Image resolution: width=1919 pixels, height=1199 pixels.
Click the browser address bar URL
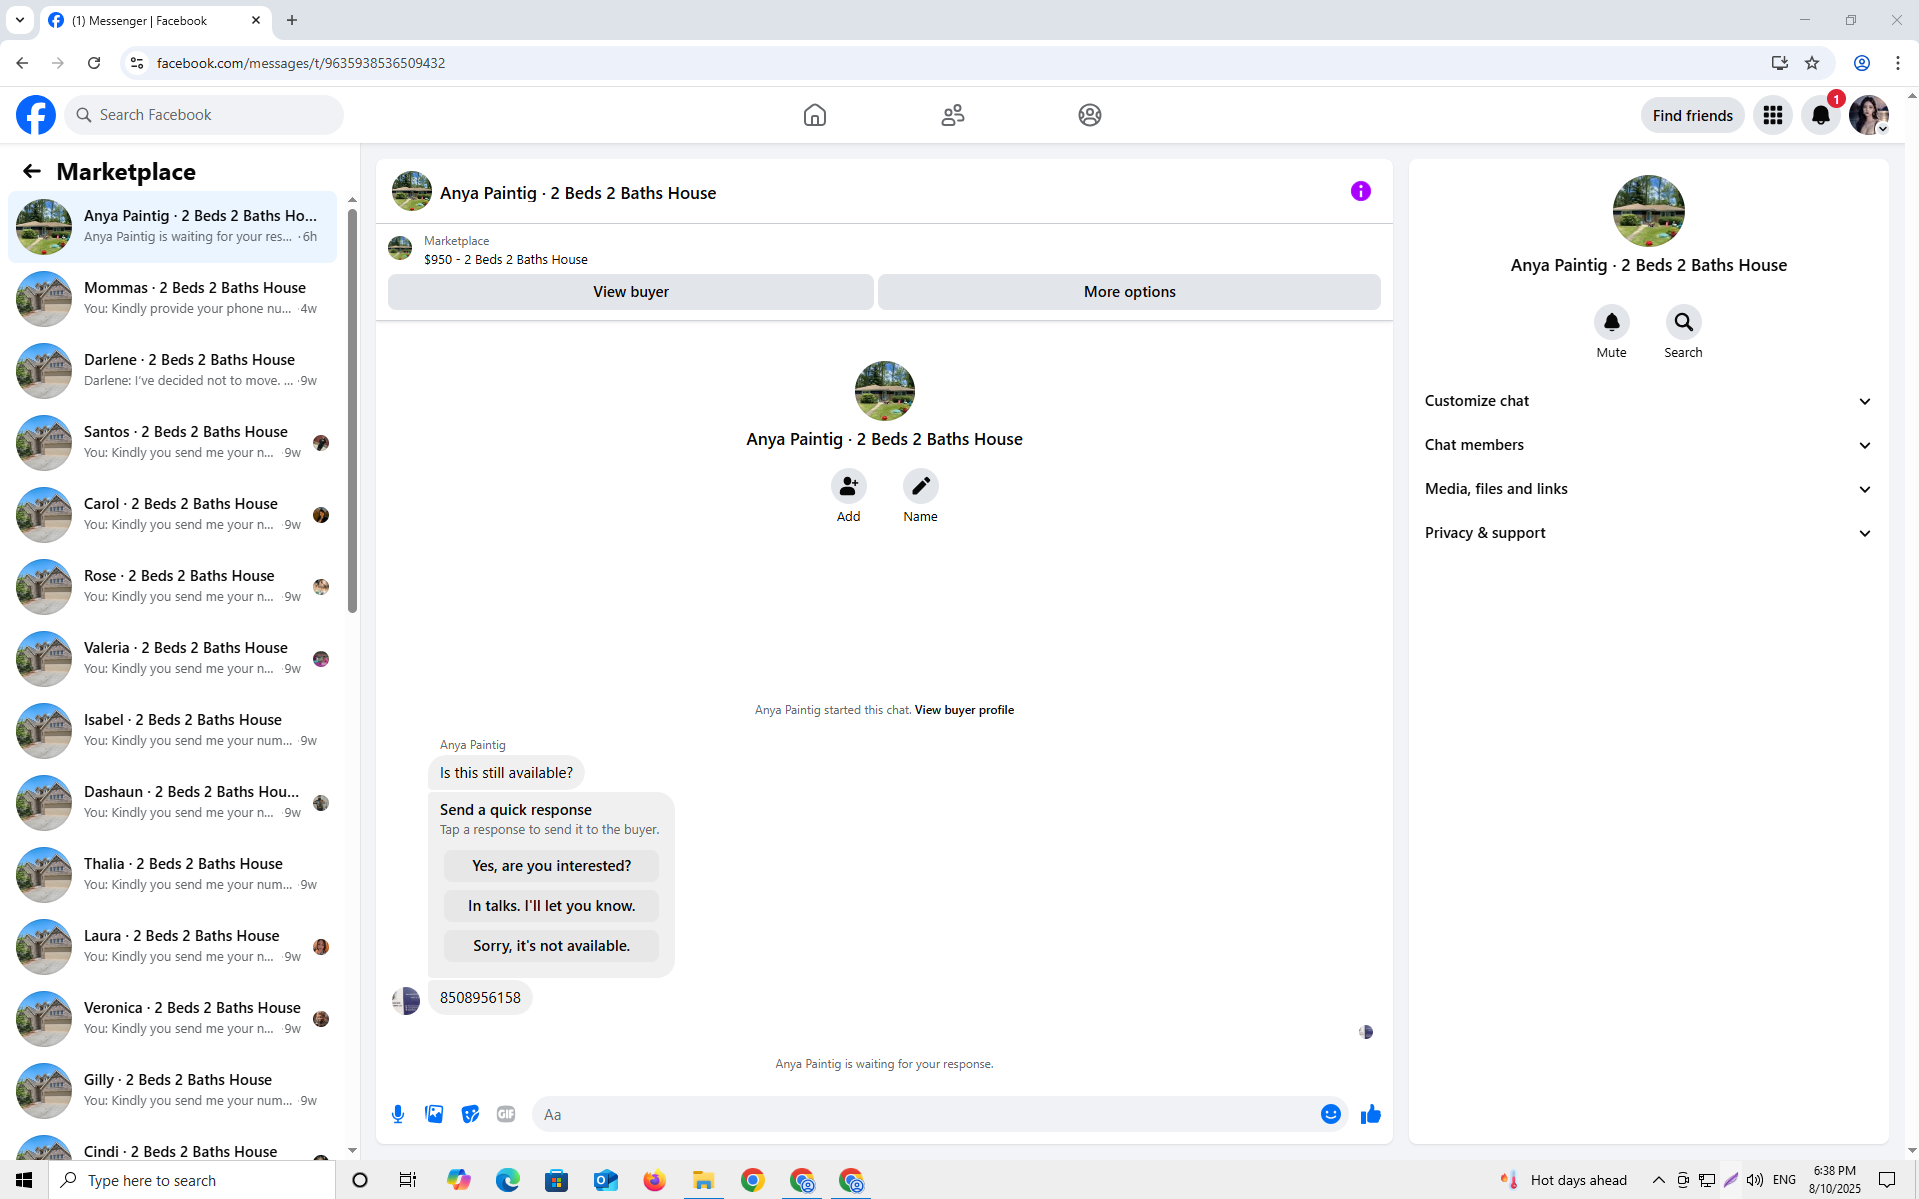[x=301, y=63]
